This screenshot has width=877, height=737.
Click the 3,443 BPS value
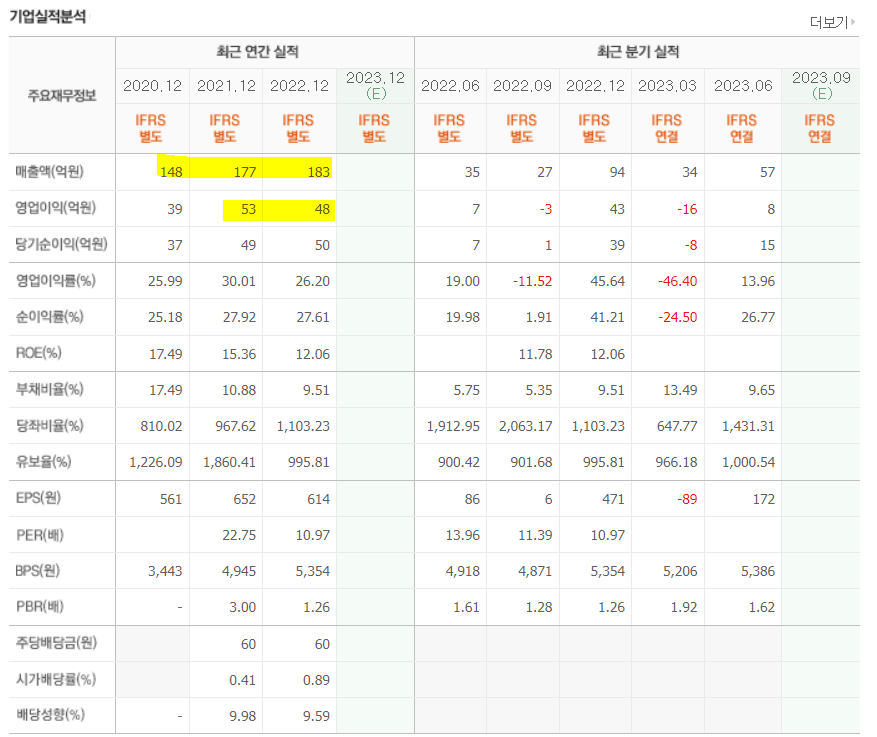(x=165, y=571)
